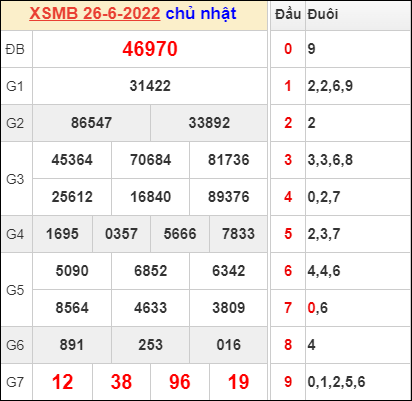Select G5 number 3809
The image size is (412, 401).
(229, 308)
